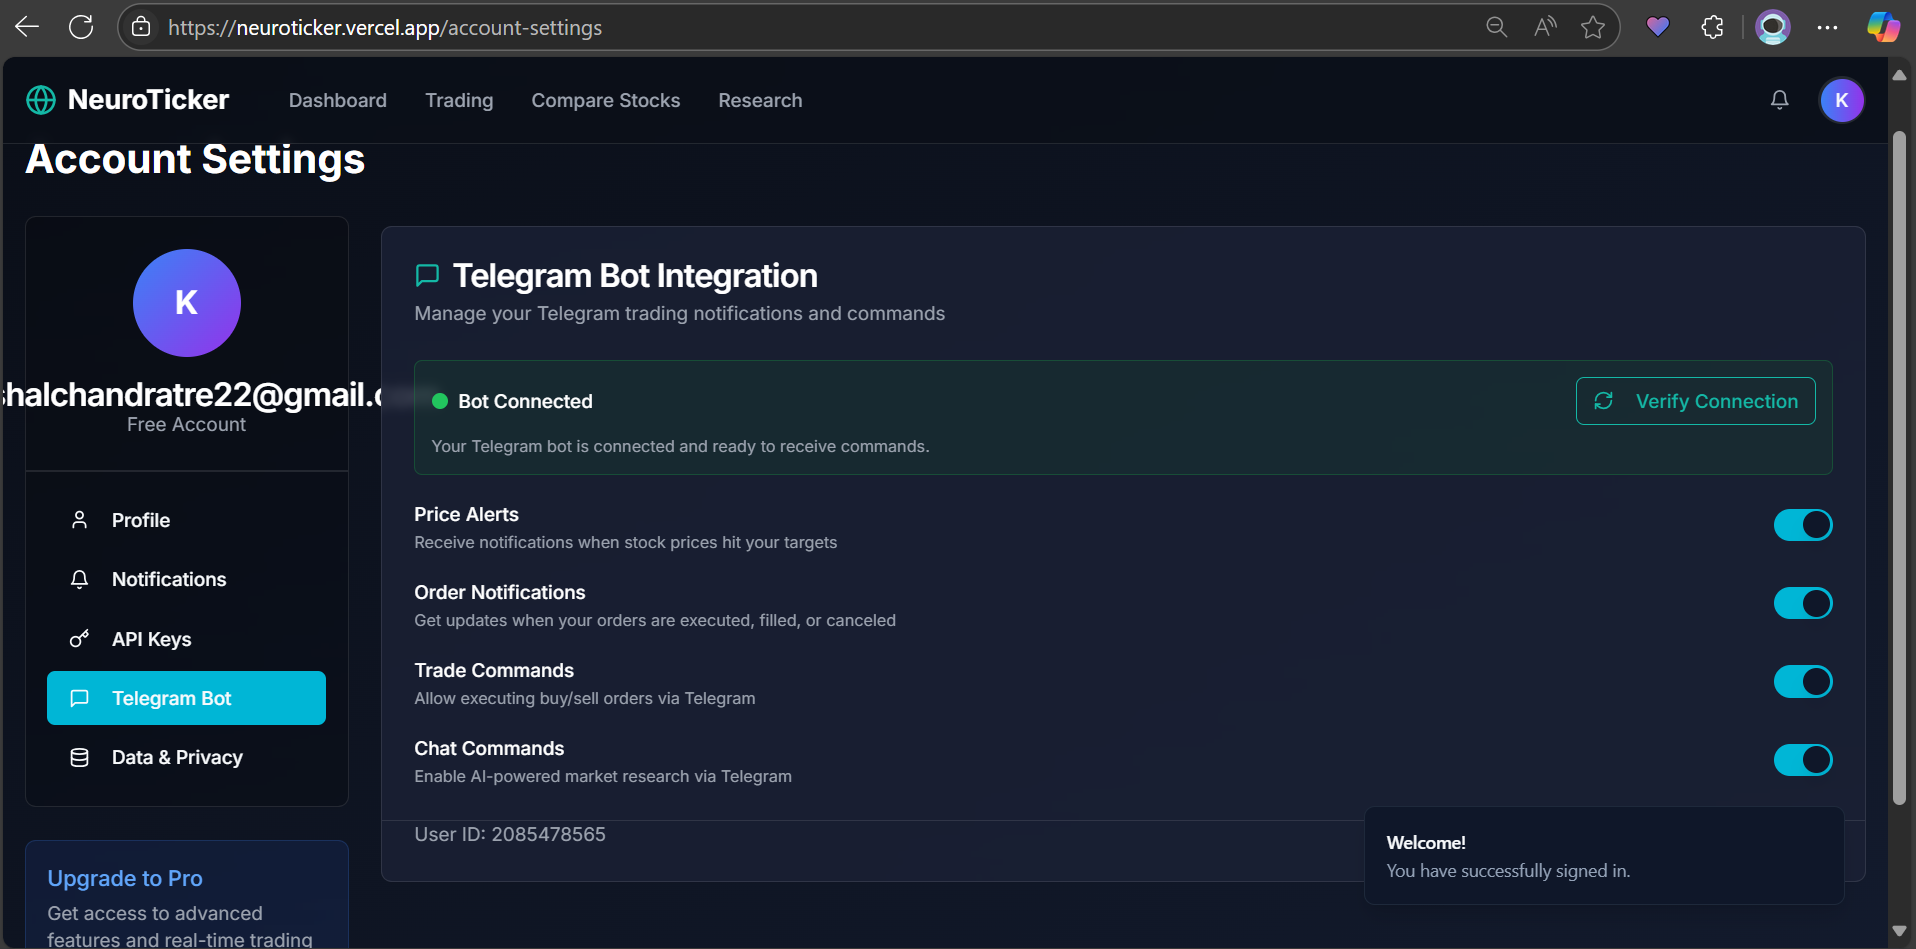Click the Bot Connected status label
The image size is (1916, 949).
525,401
